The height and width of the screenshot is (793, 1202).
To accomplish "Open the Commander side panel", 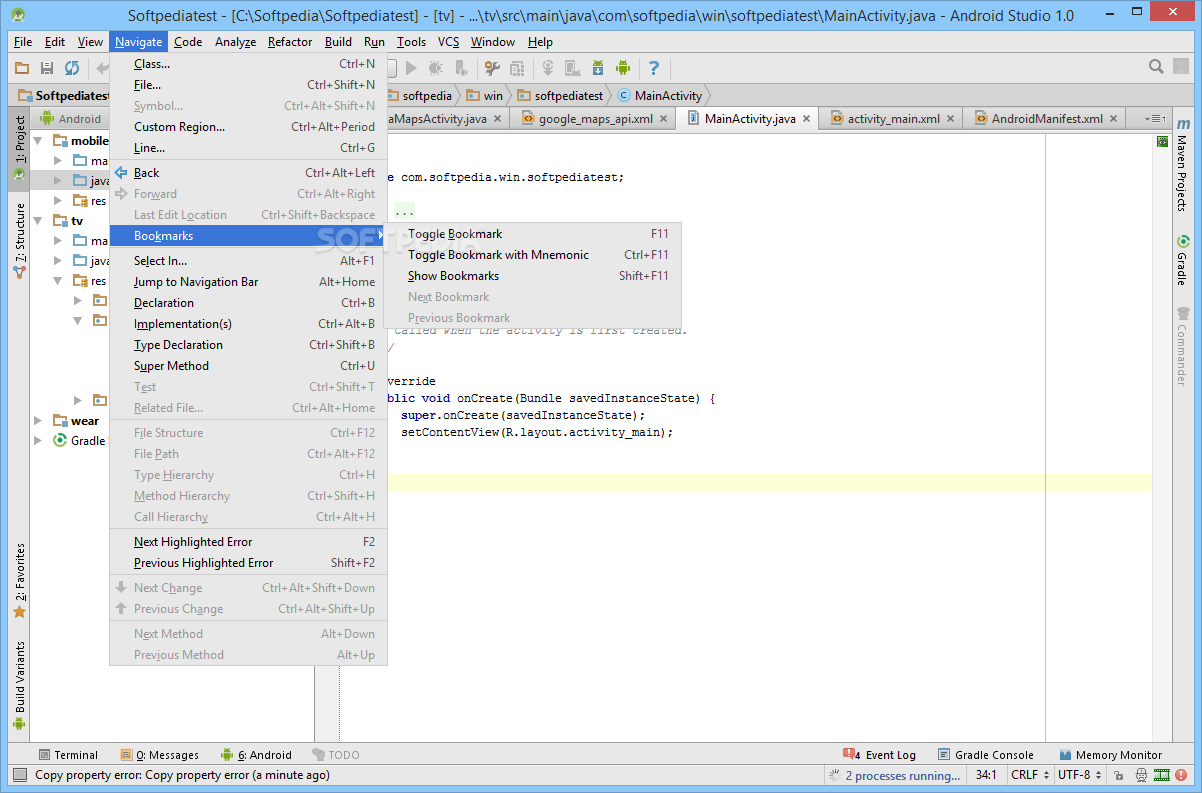I will point(1182,346).
